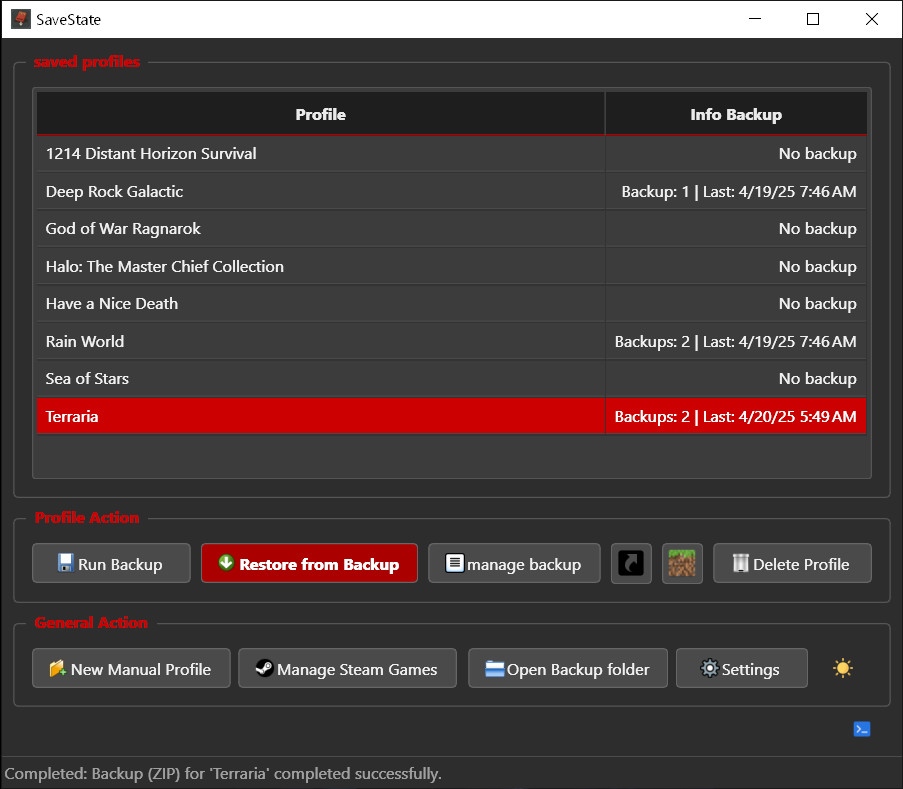Screen dimensions: 903x789
Task: Click the Info Backup column header
Action: 736,114
